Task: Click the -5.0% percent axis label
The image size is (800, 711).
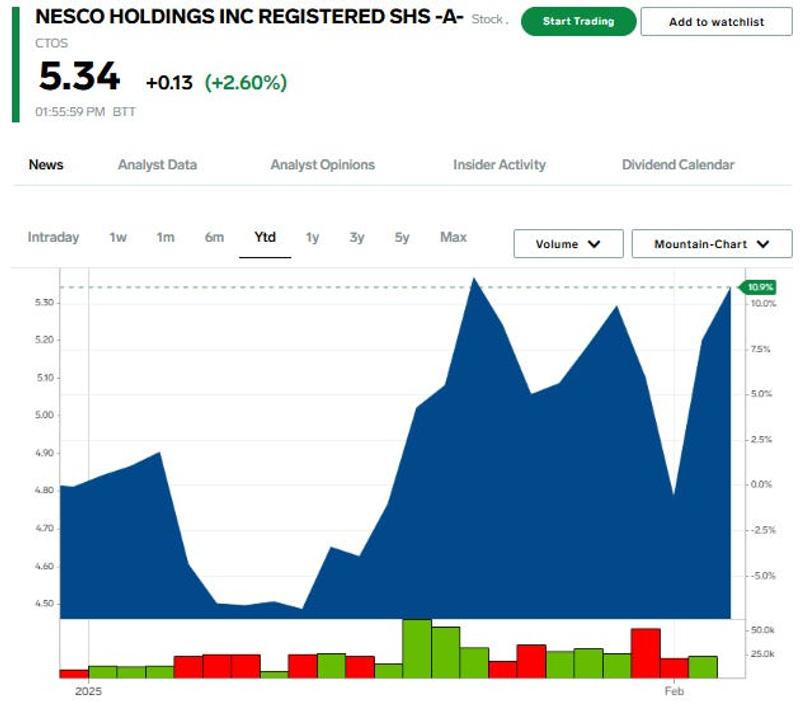Action: (763, 576)
